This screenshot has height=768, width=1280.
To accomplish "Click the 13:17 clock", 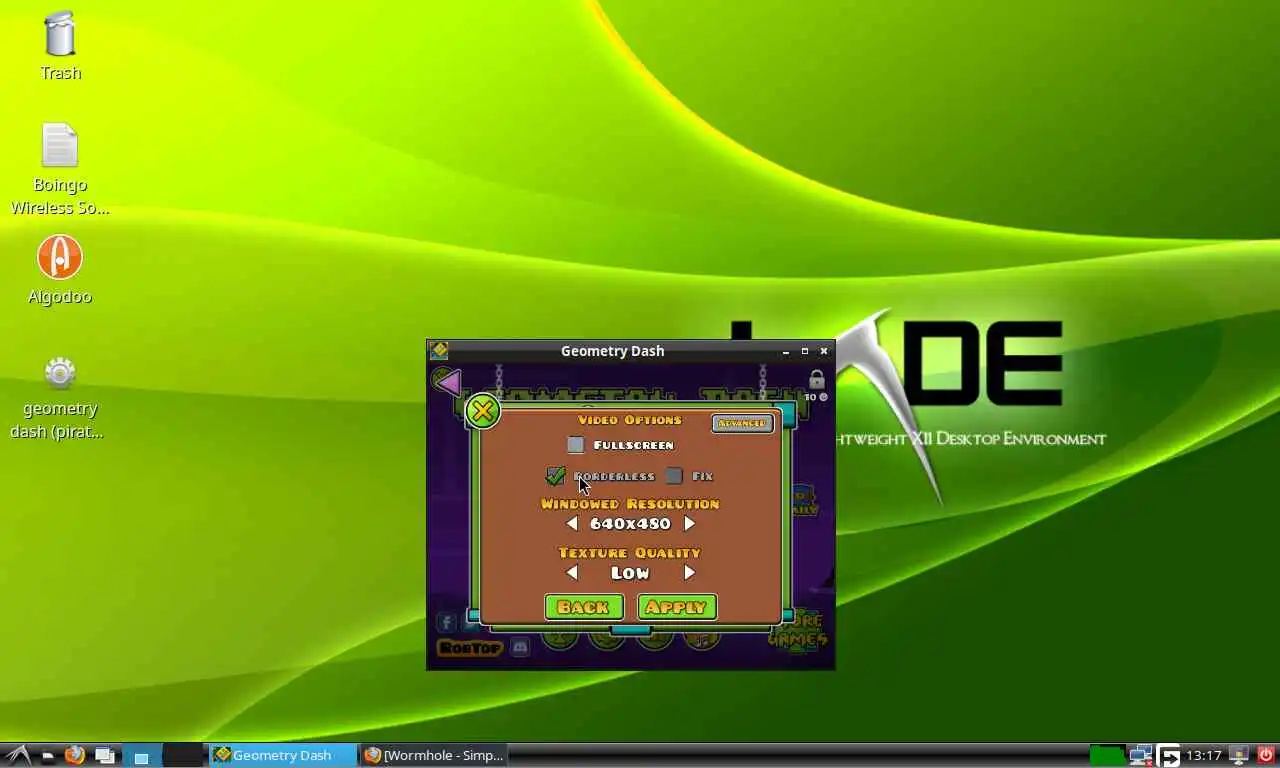I will (x=1204, y=756).
